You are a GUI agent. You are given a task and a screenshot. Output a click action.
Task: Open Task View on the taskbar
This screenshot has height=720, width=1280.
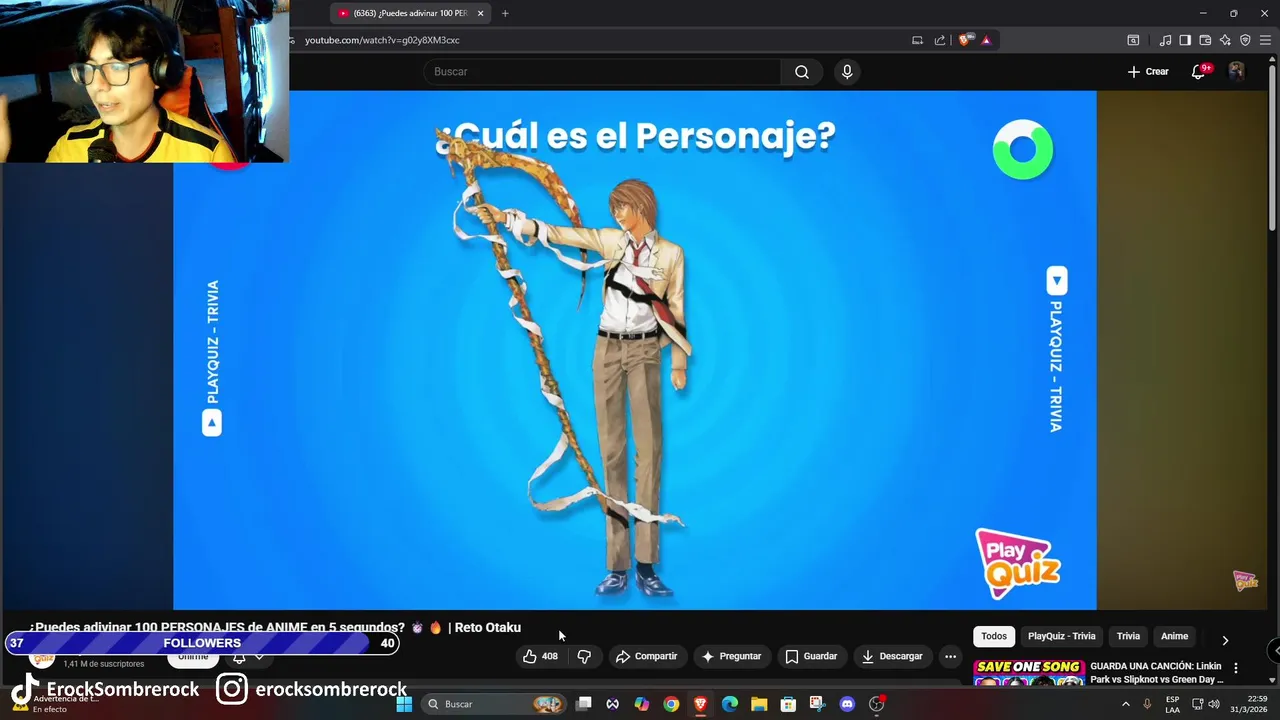pyautogui.click(x=584, y=704)
